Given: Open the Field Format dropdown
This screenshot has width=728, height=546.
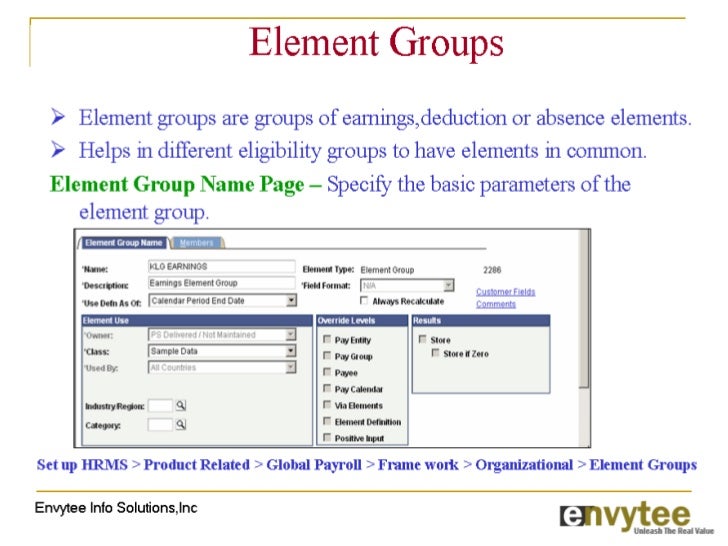Looking at the screenshot, I should pyautogui.click(x=448, y=285).
